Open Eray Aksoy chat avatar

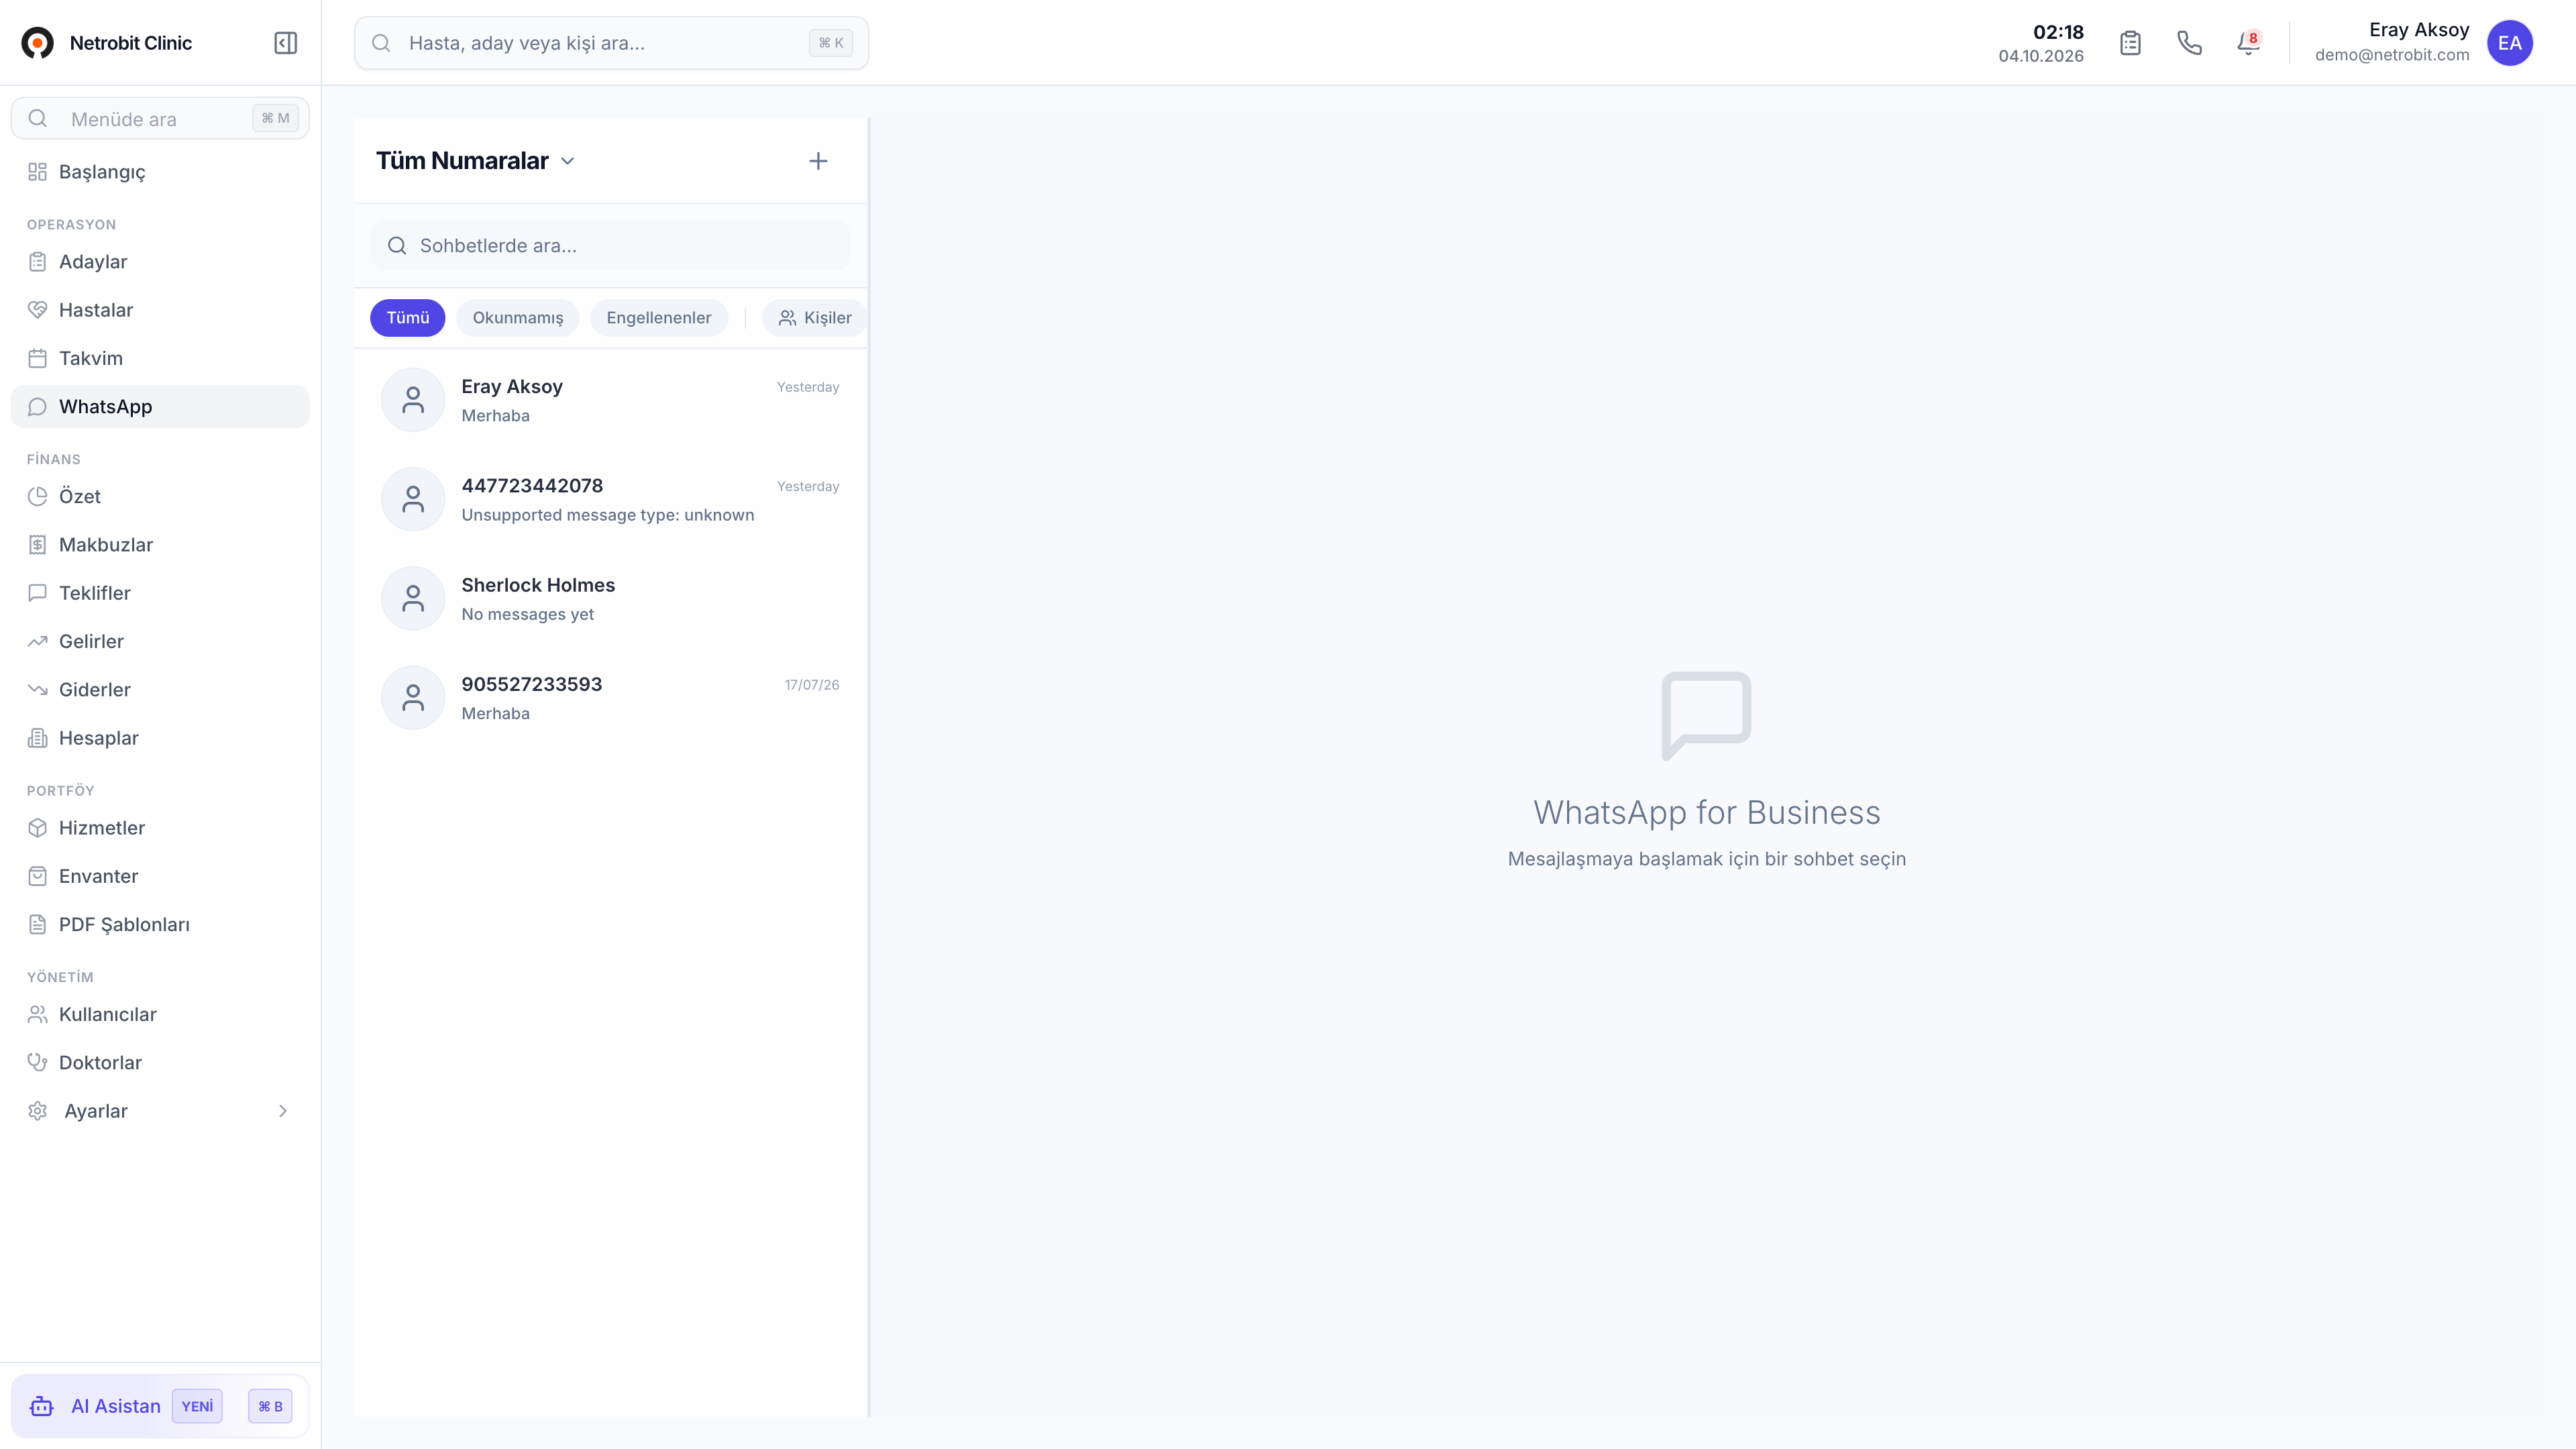tap(413, 400)
